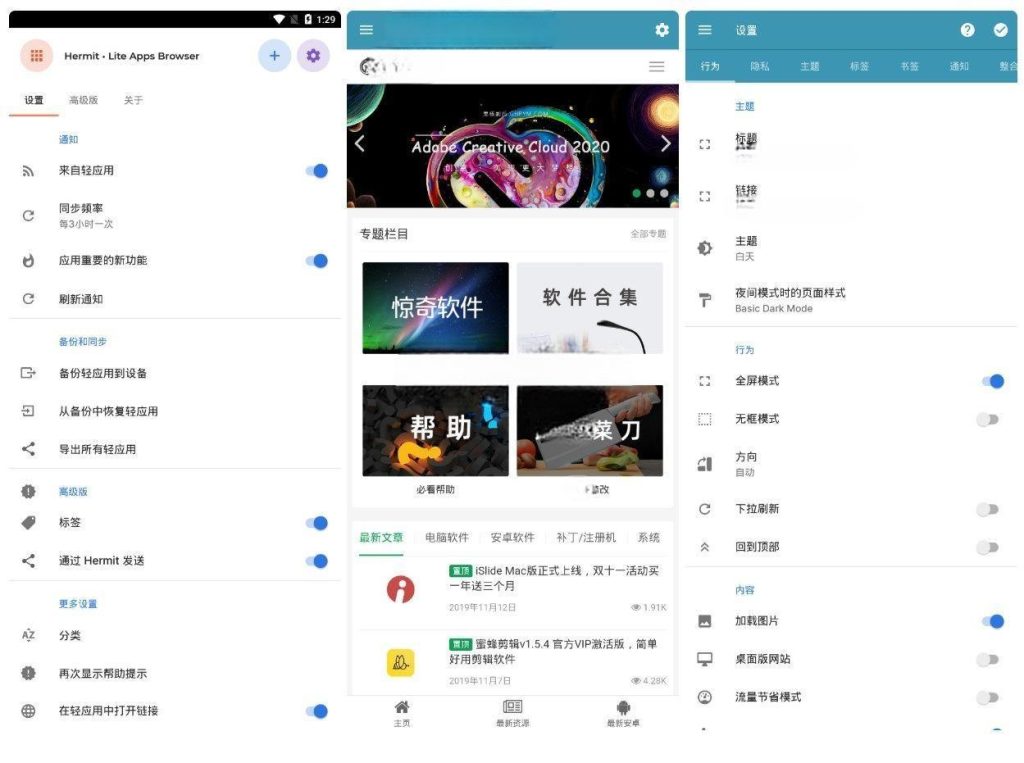Toggle 在轻应用中打开链接 switch
Image resolution: width=1024 pixels, height=763 pixels.
[317, 711]
